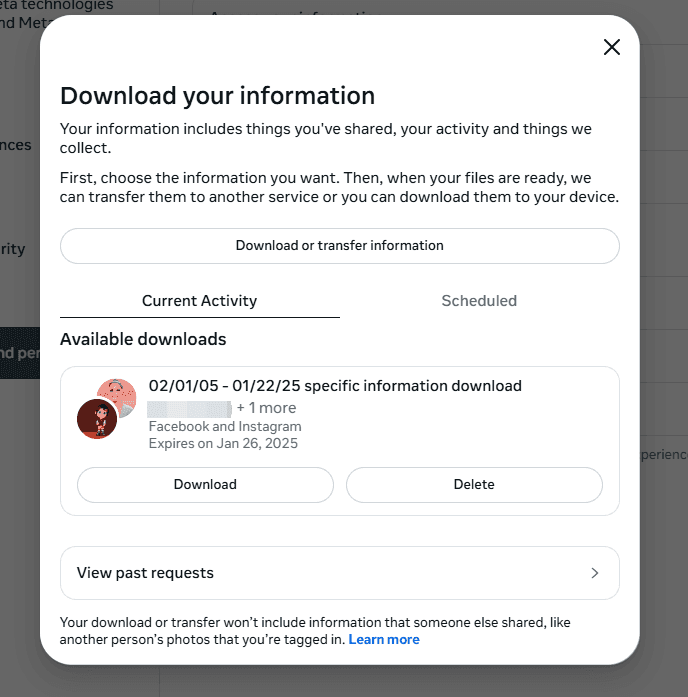Click the dark red profile avatar
The height and width of the screenshot is (697, 688).
[x=97, y=419]
